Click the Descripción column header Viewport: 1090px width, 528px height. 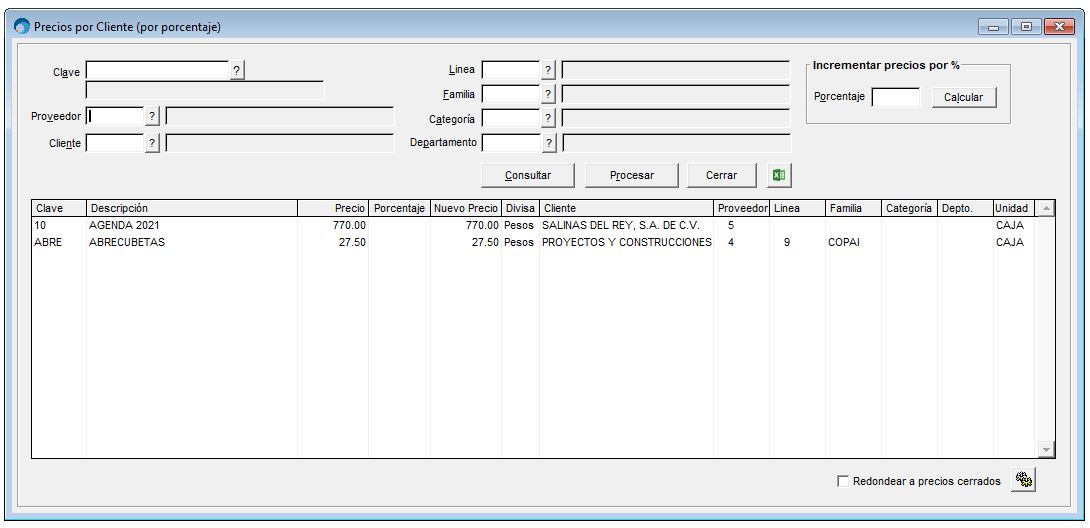192,208
